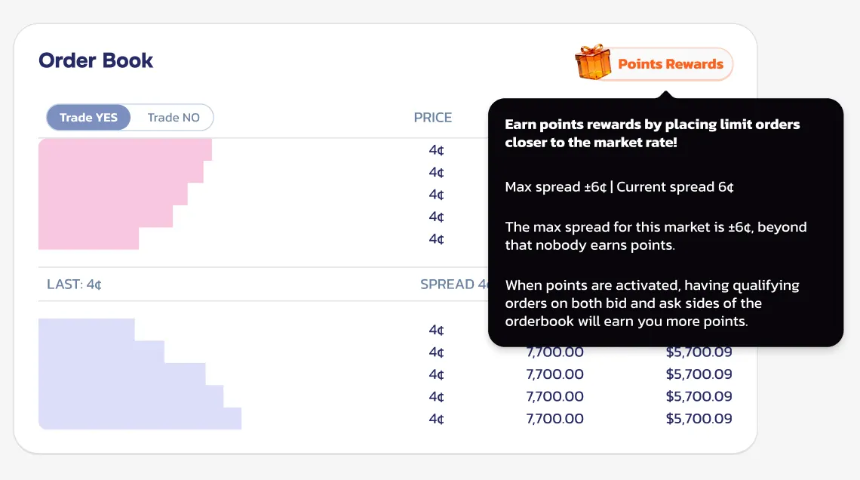Screen dimensions: 860x480
Task: Click the PRICE column header
Action: coord(433,118)
